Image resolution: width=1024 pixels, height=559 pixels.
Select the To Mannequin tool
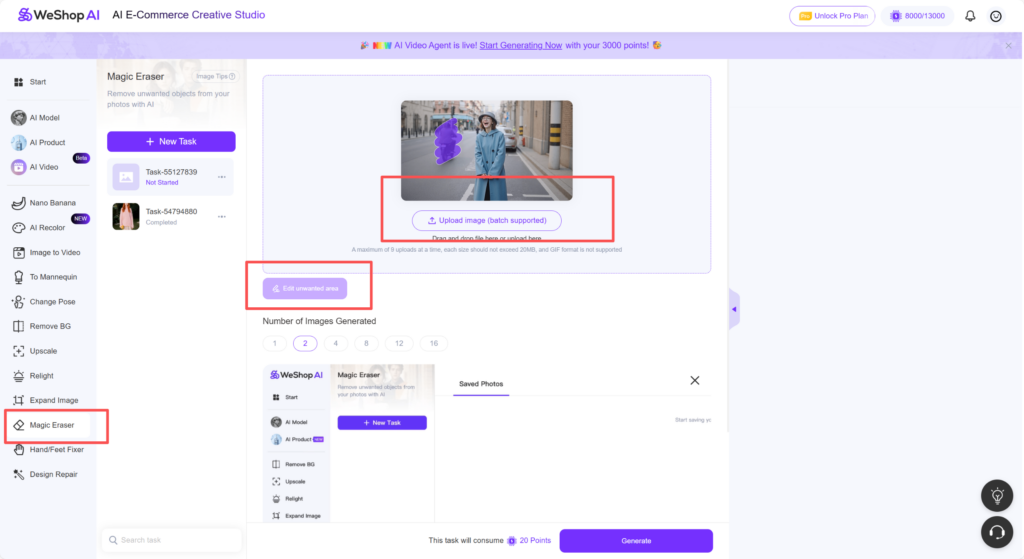(45, 277)
